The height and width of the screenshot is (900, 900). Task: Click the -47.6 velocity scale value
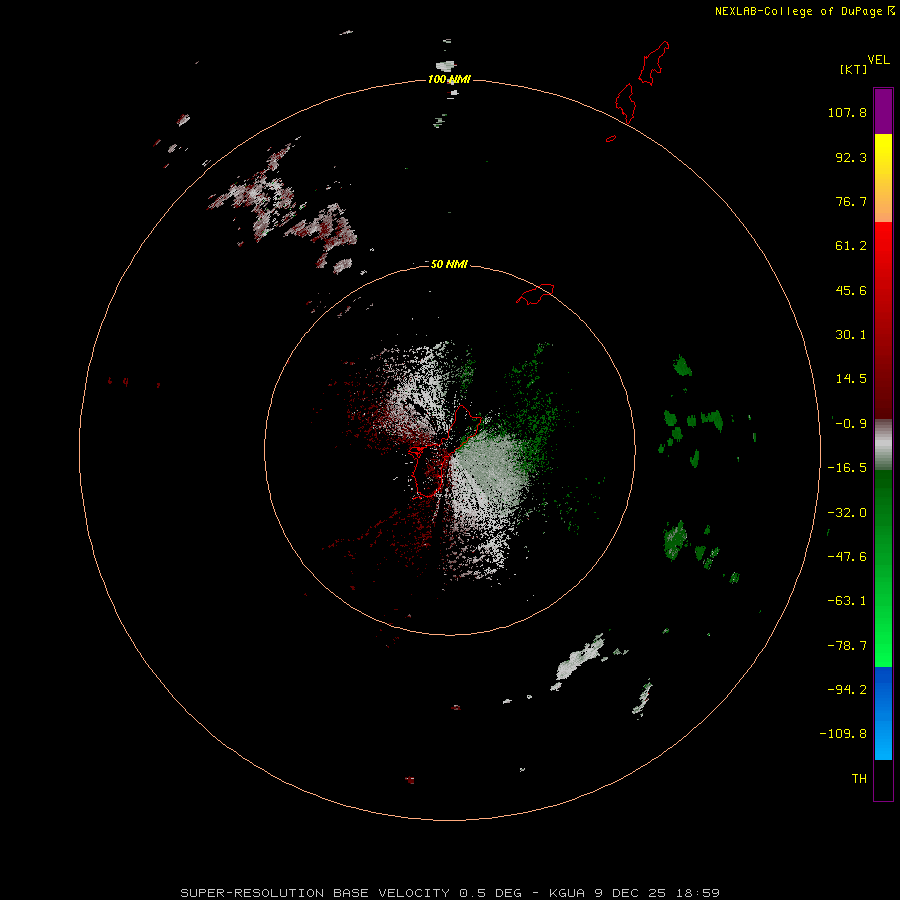point(847,557)
